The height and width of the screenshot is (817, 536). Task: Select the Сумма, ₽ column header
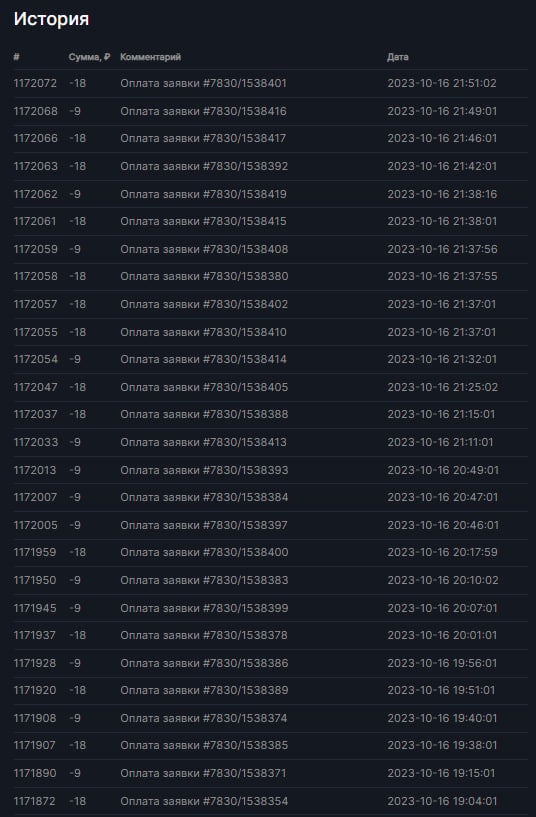(x=89, y=57)
